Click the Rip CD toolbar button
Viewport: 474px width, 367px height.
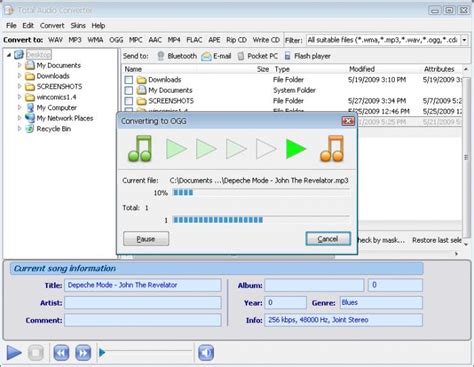tap(236, 40)
